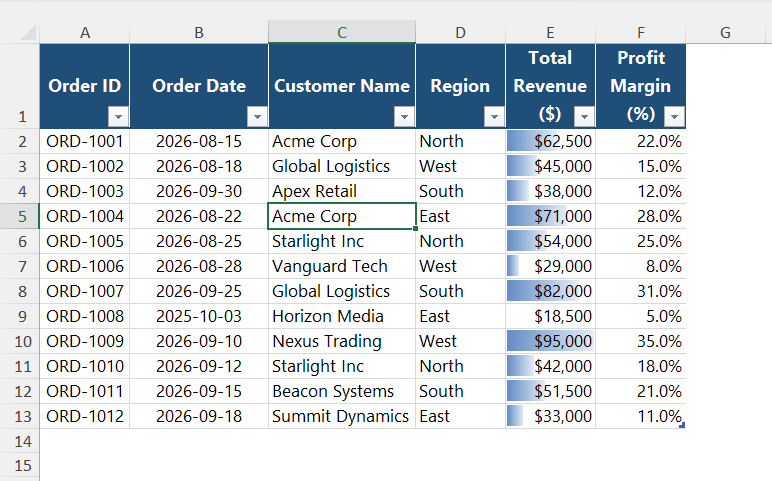Click the 35.0% profit margin cell
Viewport: 772px width, 481px height.
click(641, 341)
